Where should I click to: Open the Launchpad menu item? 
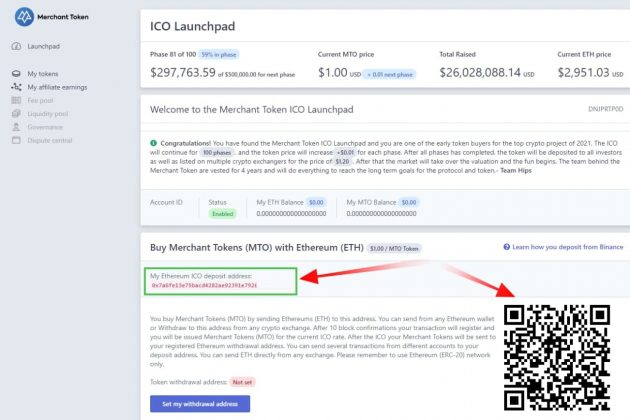(43, 46)
